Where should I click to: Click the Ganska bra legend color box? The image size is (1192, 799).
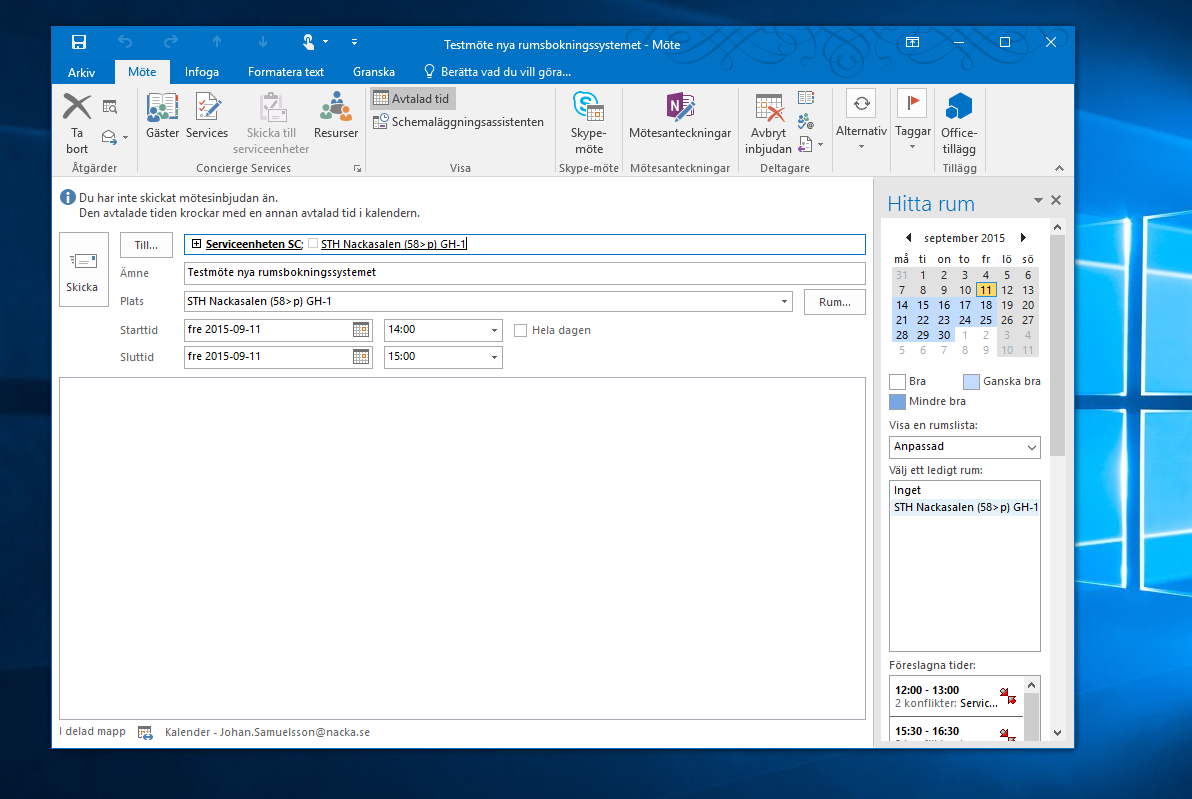click(971, 382)
